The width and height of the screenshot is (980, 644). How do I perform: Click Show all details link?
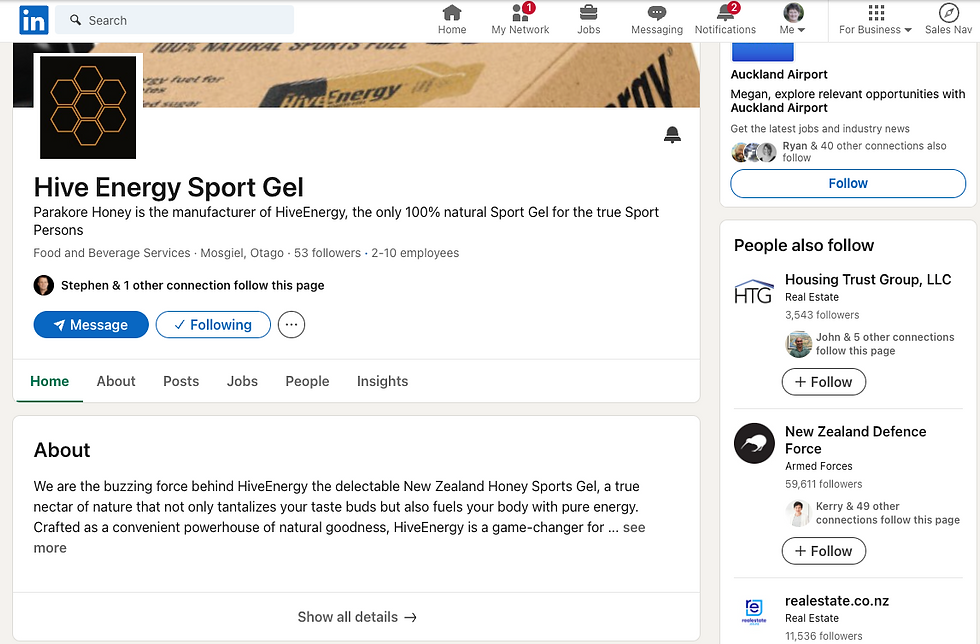357,617
